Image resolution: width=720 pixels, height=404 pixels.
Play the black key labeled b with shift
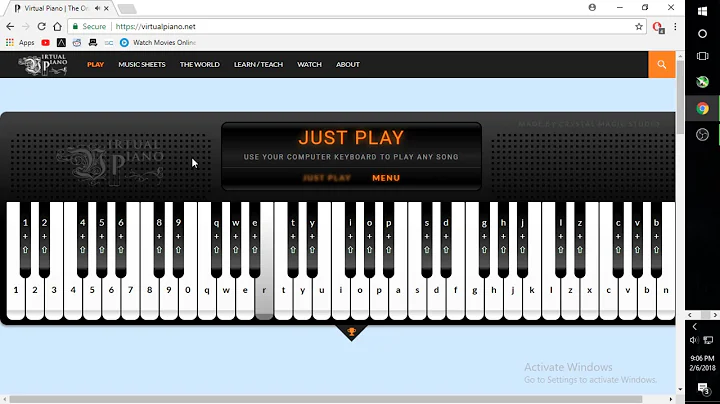(656, 240)
